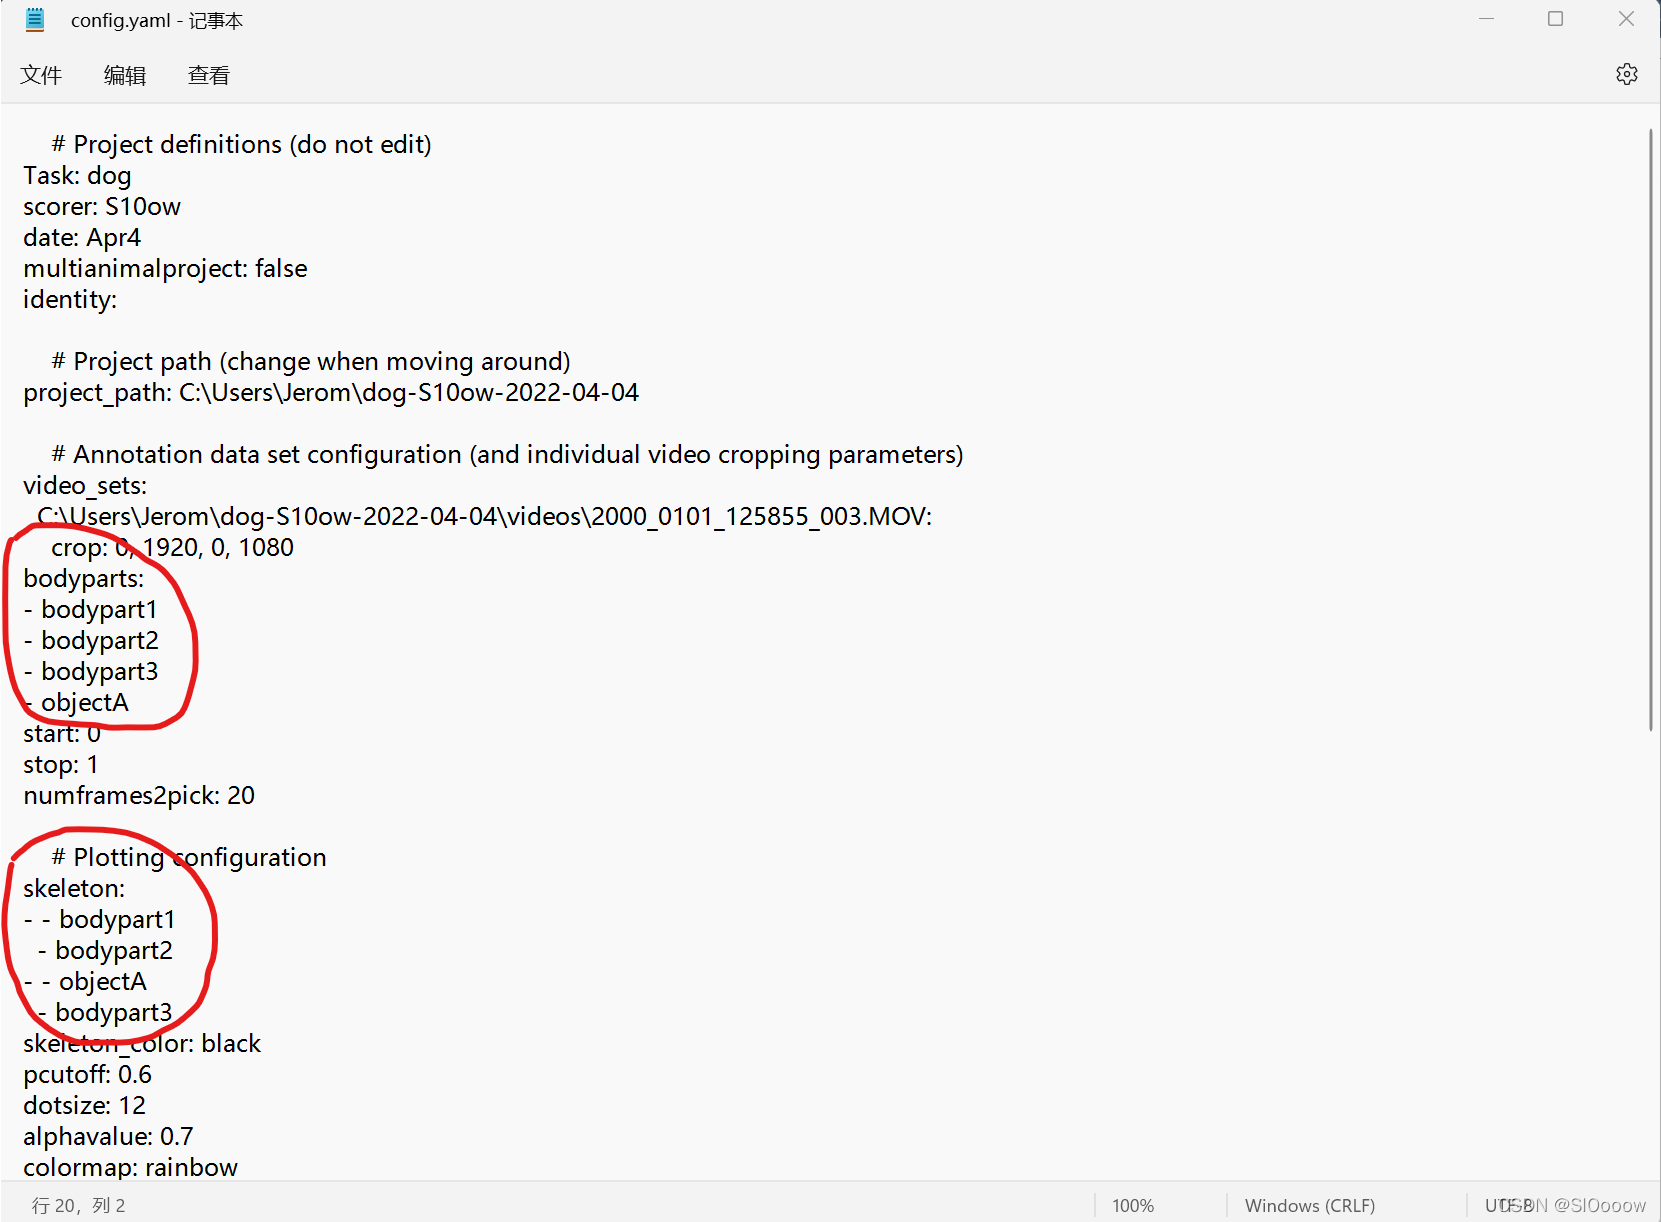Place cursor on numframes2pick: 20 line
1661x1222 pixels.
pos(139,796)
